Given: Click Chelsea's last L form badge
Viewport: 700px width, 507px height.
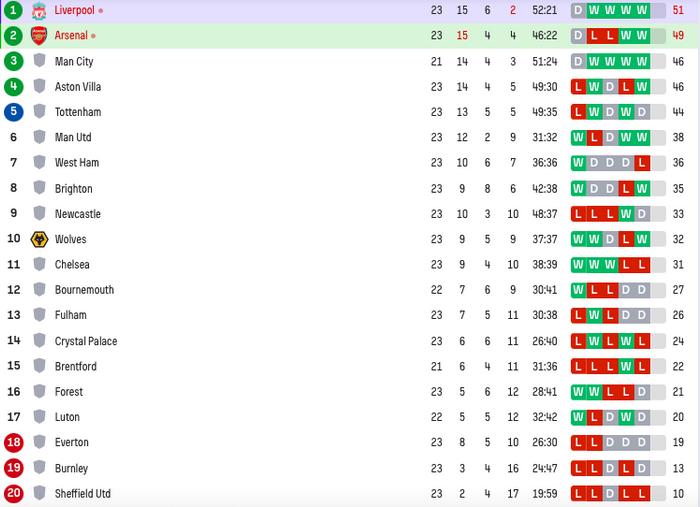Looking at the screenshot, I should pyautogui.click(x=642, y=265).
